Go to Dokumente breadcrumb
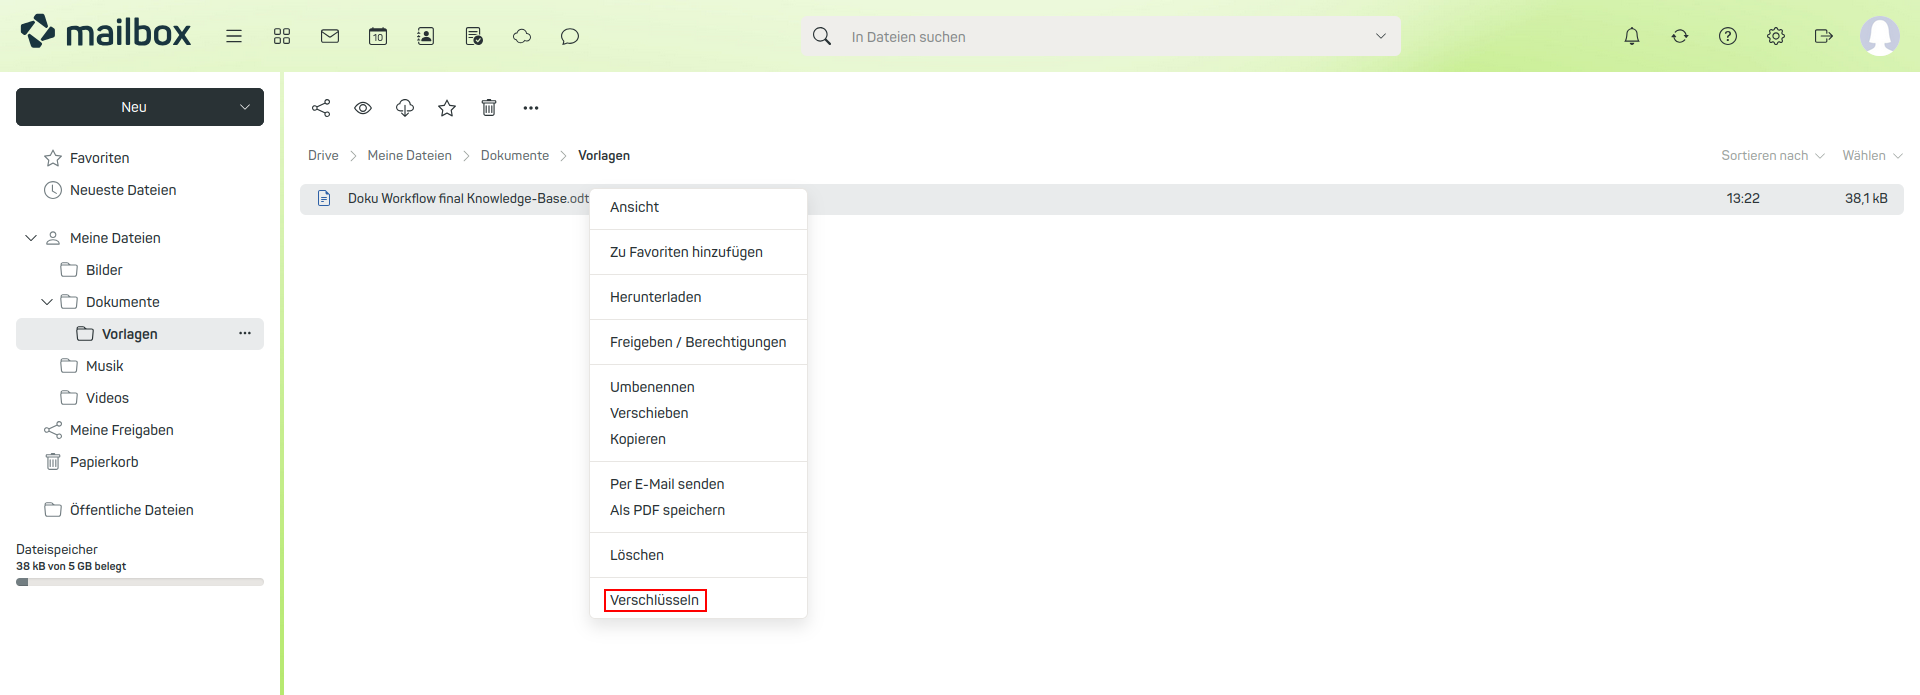 (515, 155)
